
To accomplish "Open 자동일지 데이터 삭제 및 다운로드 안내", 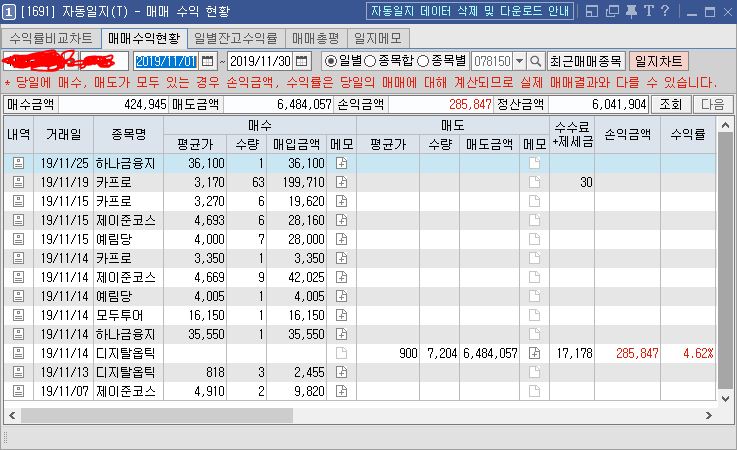I will (x=470, y=11).
